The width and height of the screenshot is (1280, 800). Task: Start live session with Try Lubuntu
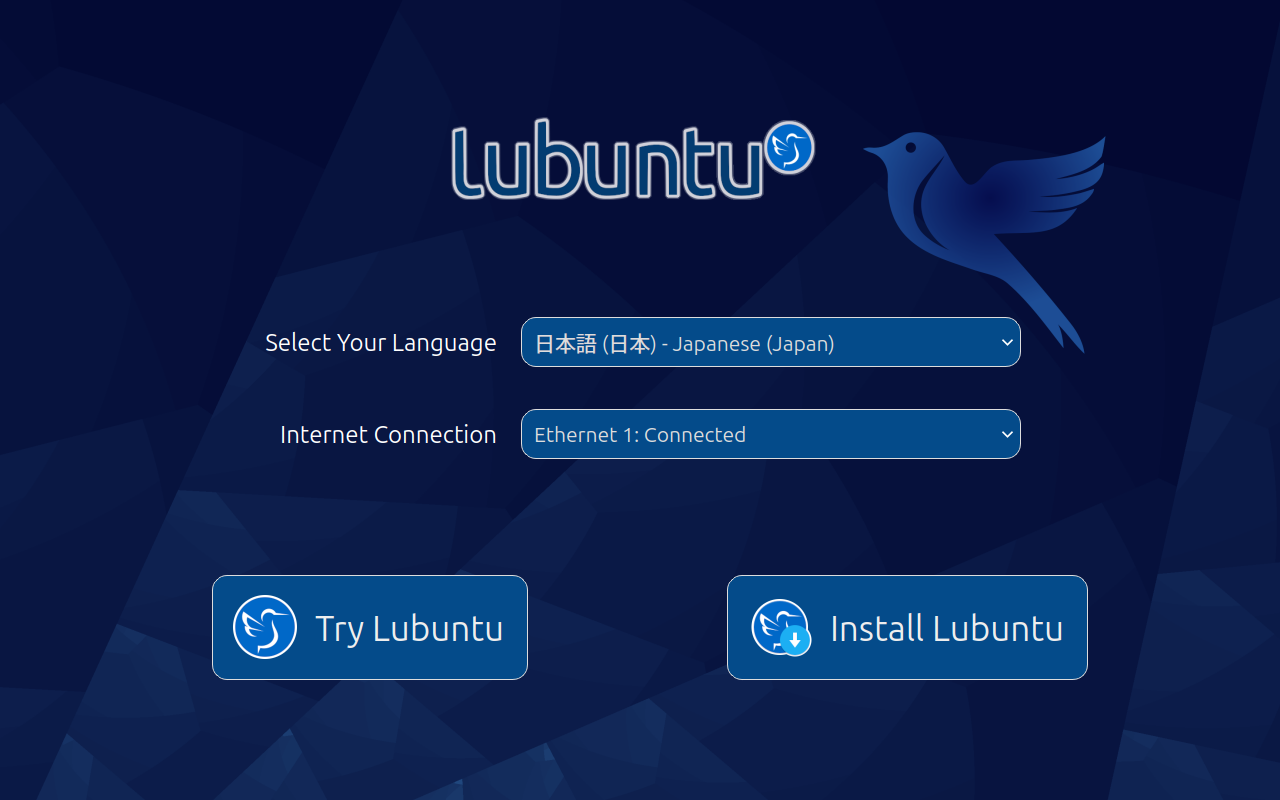[370, 627]
